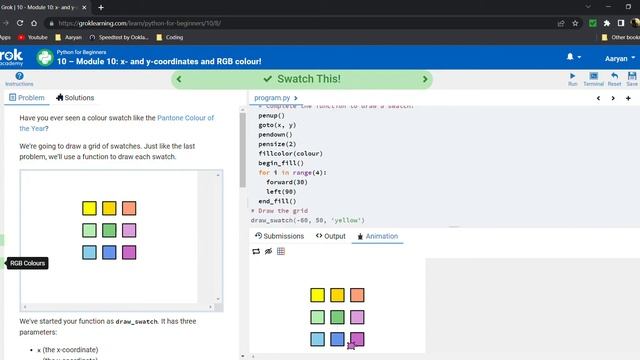The image size is (640, 360).
Task: Switch to the Problem tab
Action: (27, 98)
